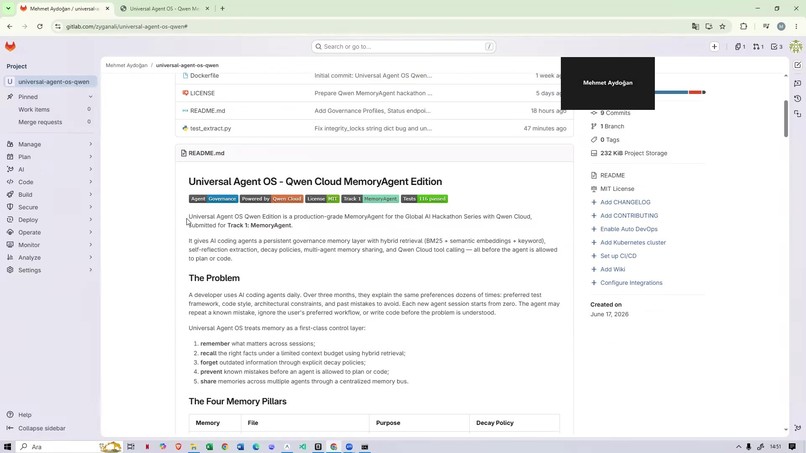Screen dimensions: 806x453
Task: Expand the Build sidebar menu
Action: [49, 194]
